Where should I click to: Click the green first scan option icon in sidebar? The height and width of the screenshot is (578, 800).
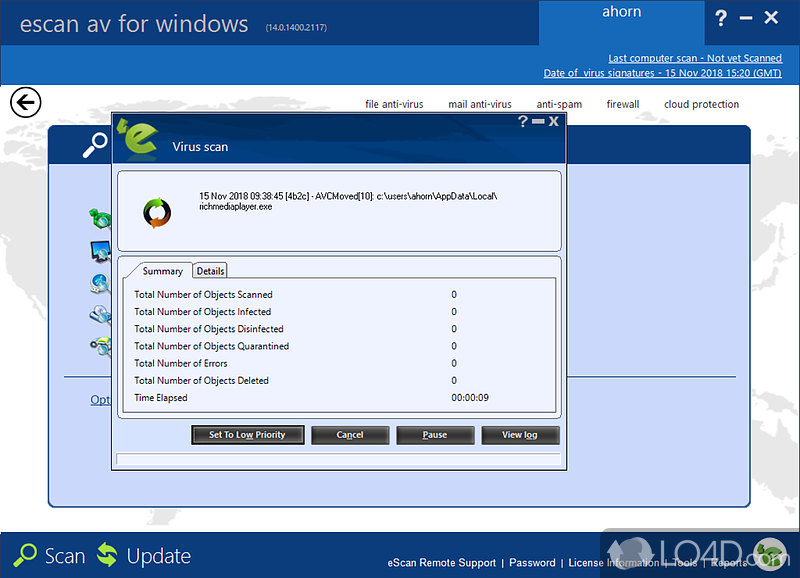point(101,218)
